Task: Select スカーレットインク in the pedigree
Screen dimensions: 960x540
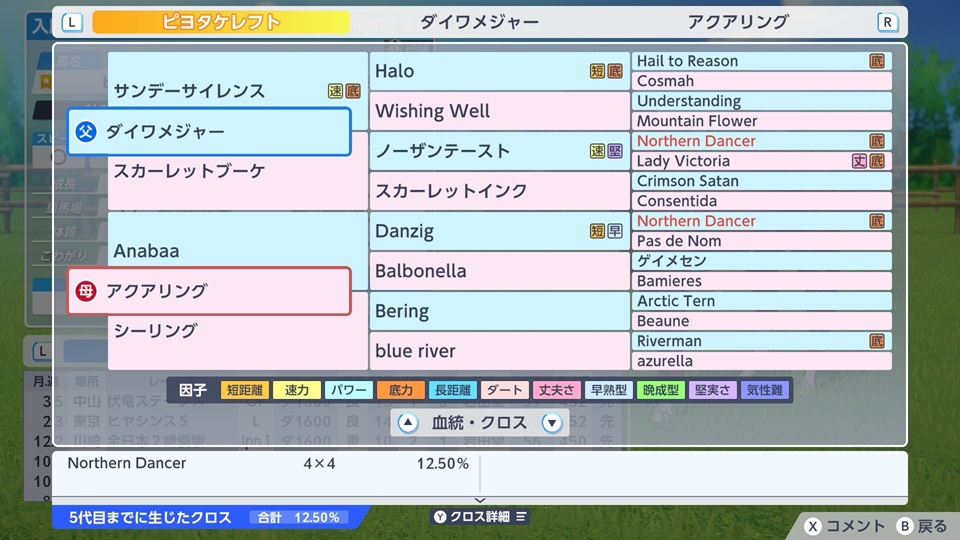Action: coord(499,191)
